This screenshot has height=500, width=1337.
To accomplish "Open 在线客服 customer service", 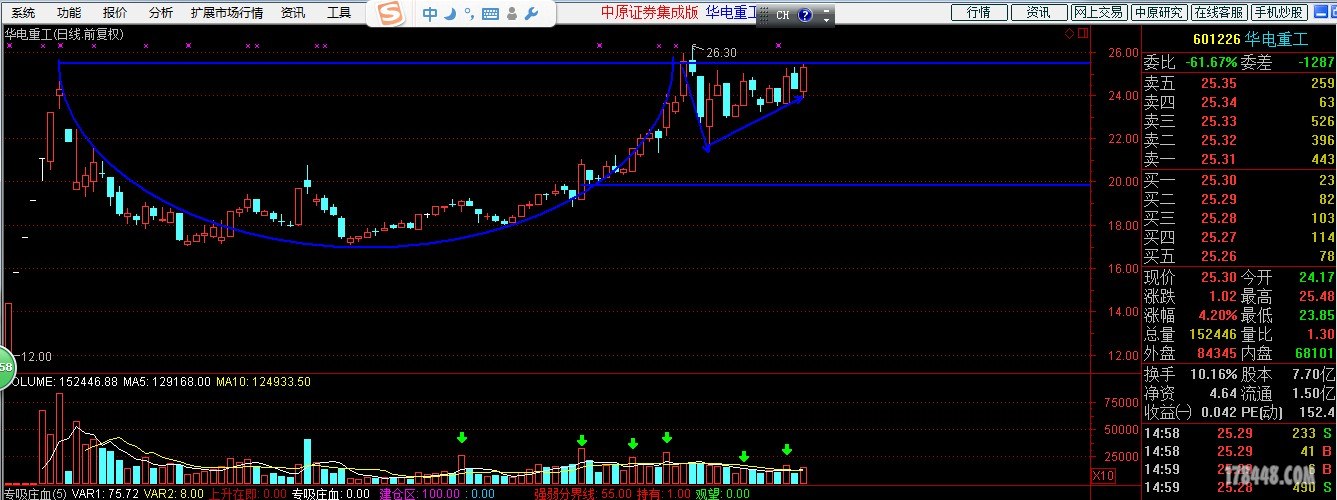I will 1219,12.
